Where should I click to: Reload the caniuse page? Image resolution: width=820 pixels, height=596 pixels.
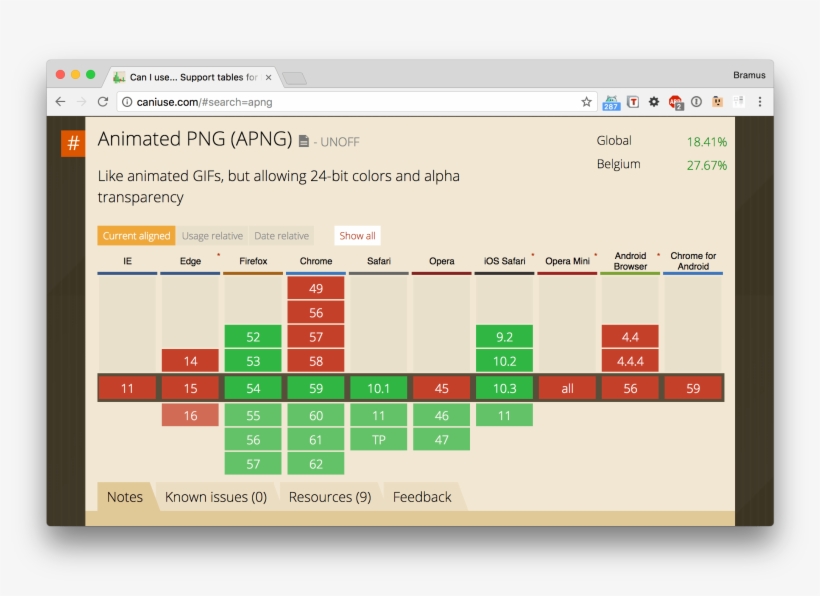103,102
